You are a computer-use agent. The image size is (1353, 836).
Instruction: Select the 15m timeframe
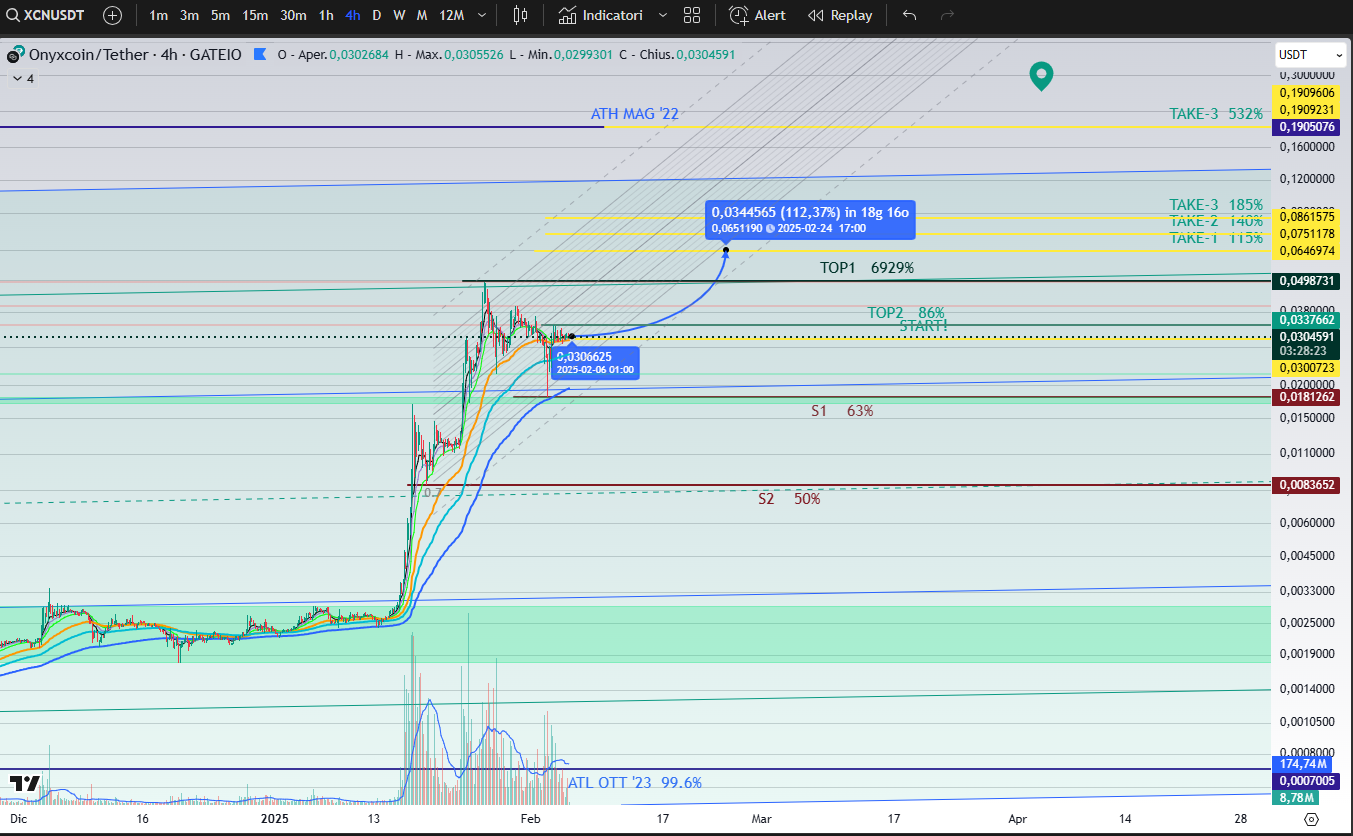(255, 15)
